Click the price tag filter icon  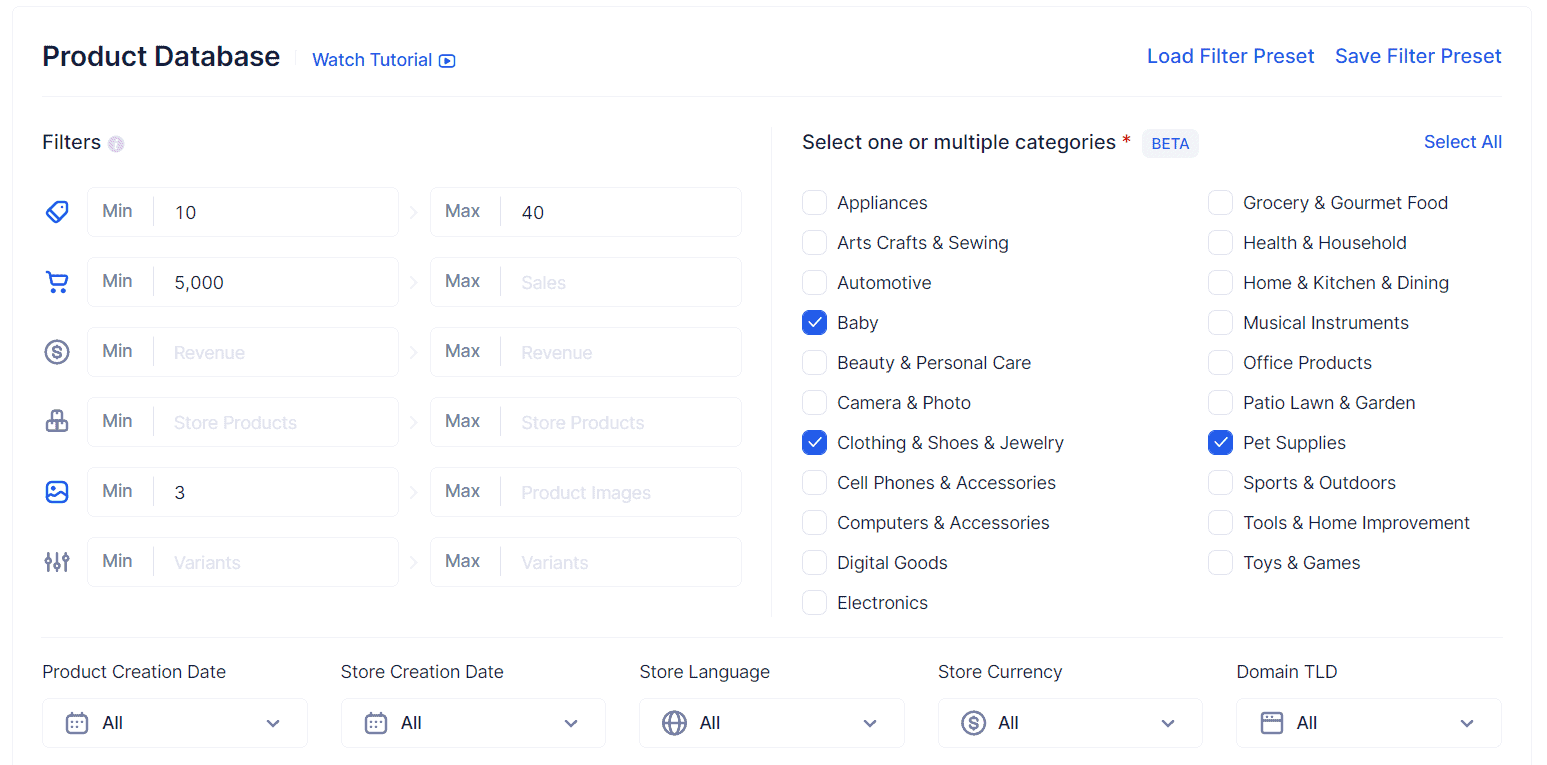(57, 211)
